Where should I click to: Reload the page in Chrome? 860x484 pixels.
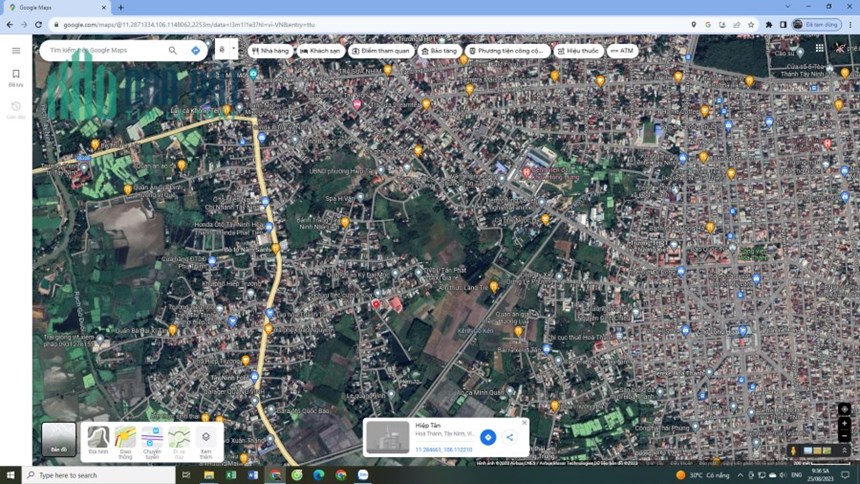pyautogui.click(x=38, y=25)
